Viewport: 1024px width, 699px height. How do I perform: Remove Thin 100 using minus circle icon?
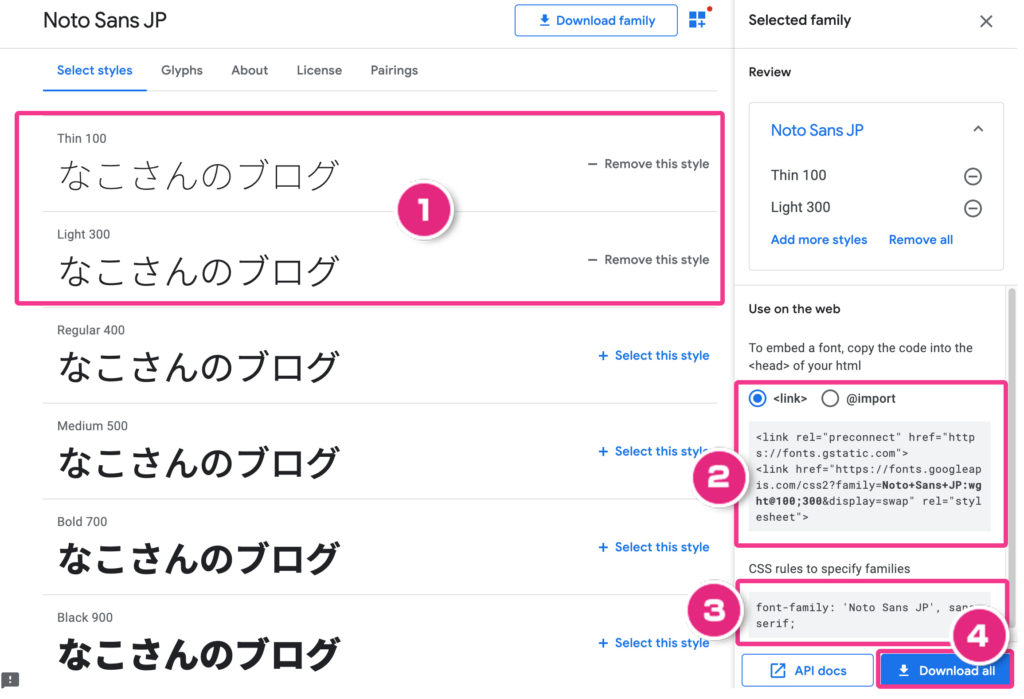point(972,176)
